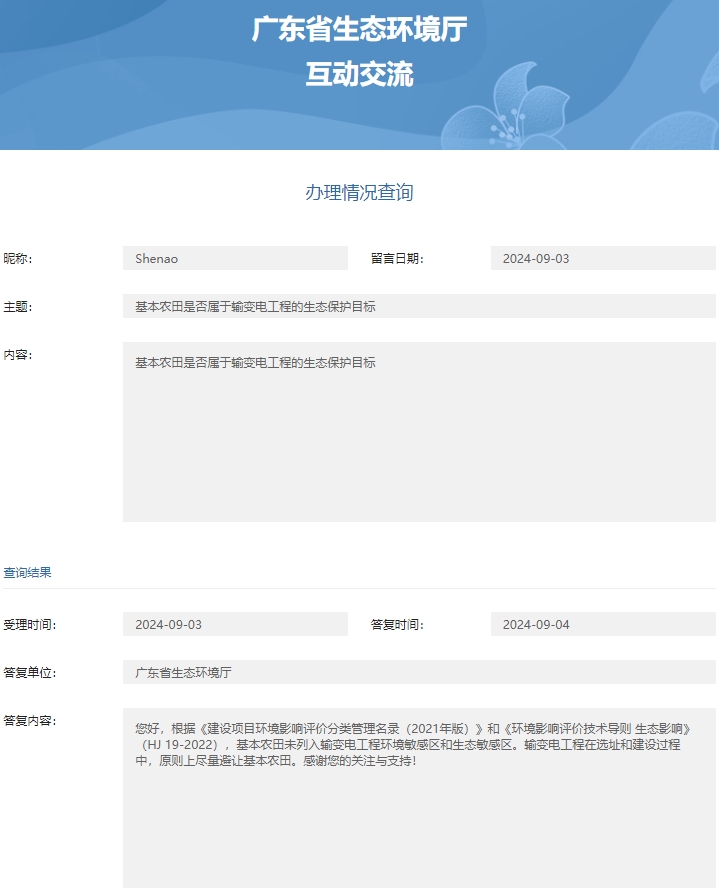Click the 留言日期 label

(x=397, y=258)
